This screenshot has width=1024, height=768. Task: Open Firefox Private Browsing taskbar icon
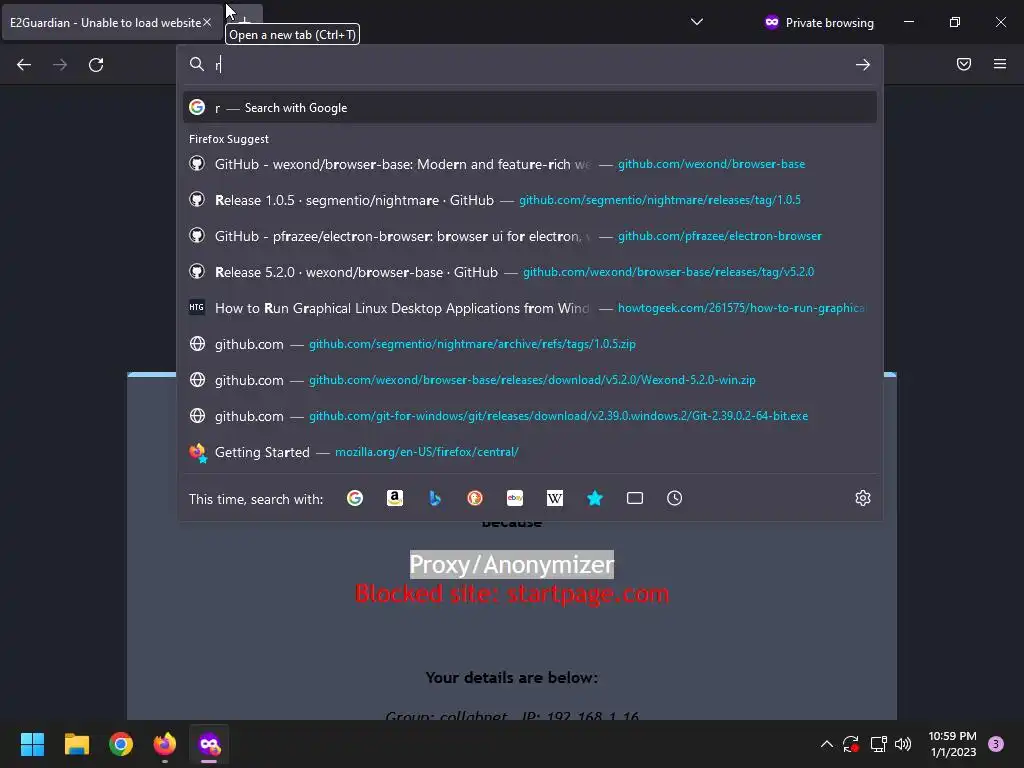[209, 744]
